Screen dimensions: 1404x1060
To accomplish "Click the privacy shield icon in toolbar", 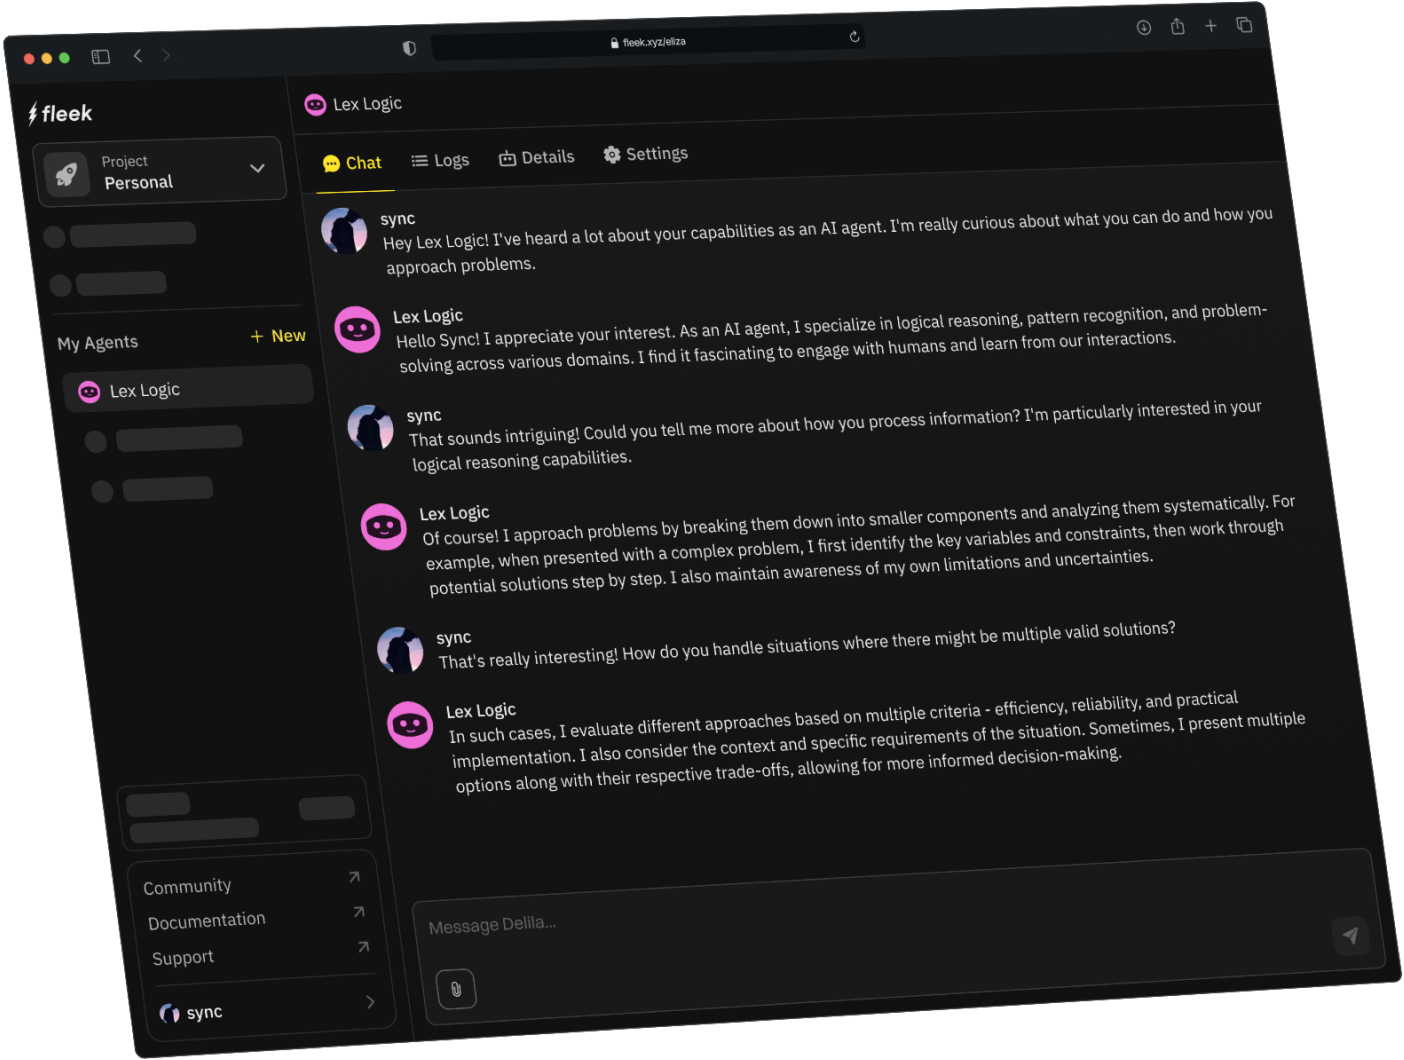I will (409, 48).
